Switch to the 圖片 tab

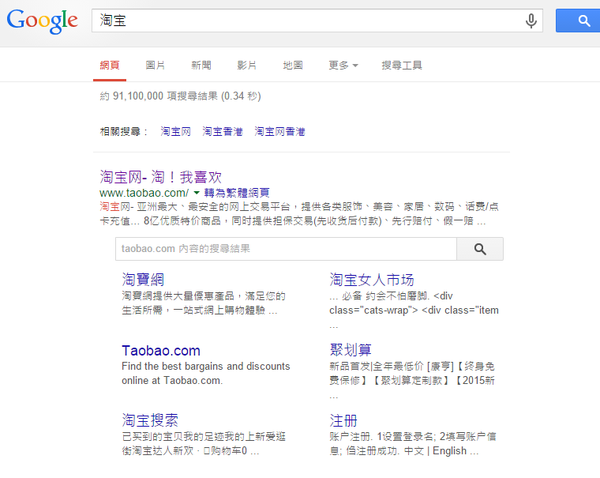tap(155, 65)
